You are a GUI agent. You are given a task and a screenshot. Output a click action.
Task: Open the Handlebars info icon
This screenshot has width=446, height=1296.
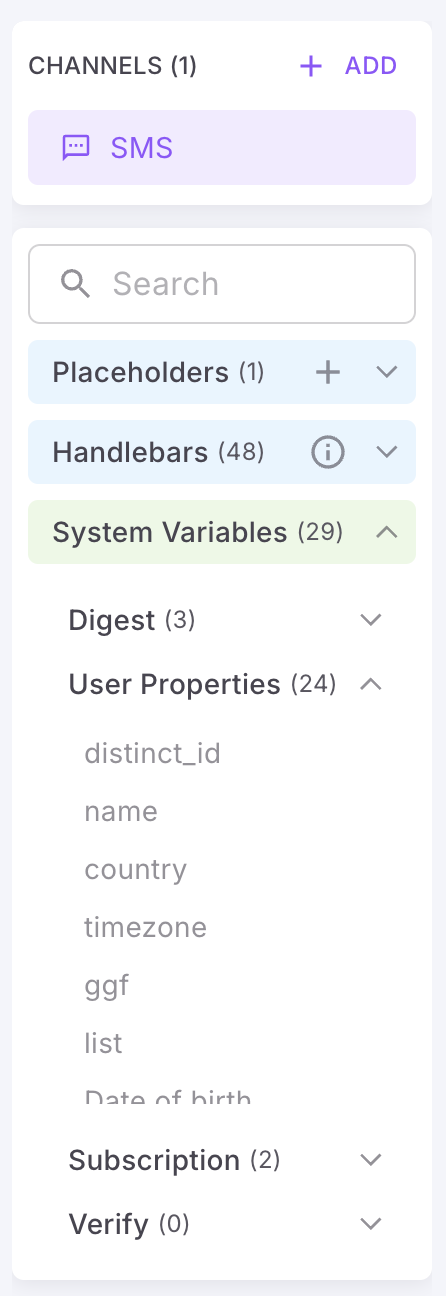328,452
